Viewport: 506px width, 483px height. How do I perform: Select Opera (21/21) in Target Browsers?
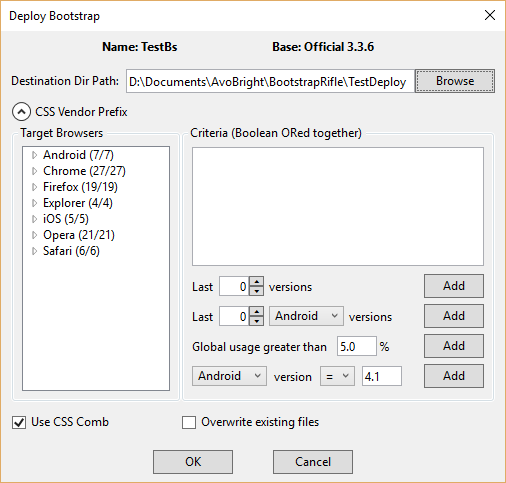point(79,235)
